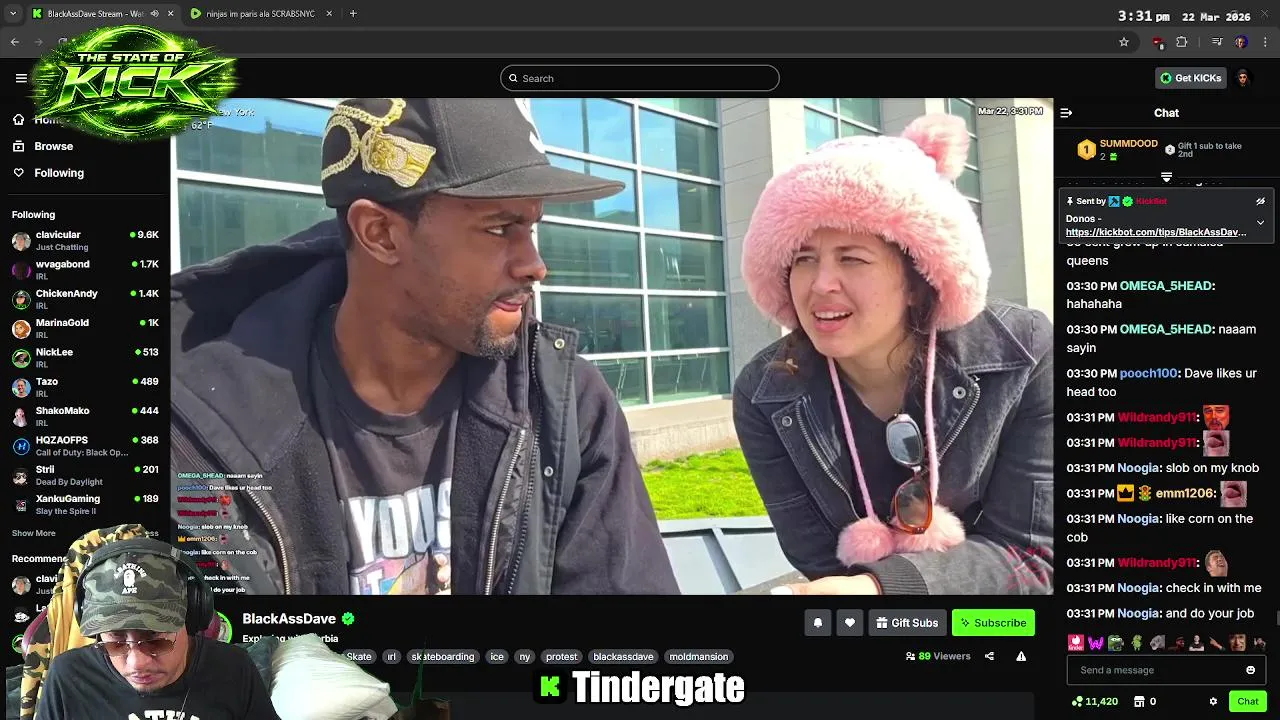
Task: Expand the gift leaderboard handle
Action: 1166,177
